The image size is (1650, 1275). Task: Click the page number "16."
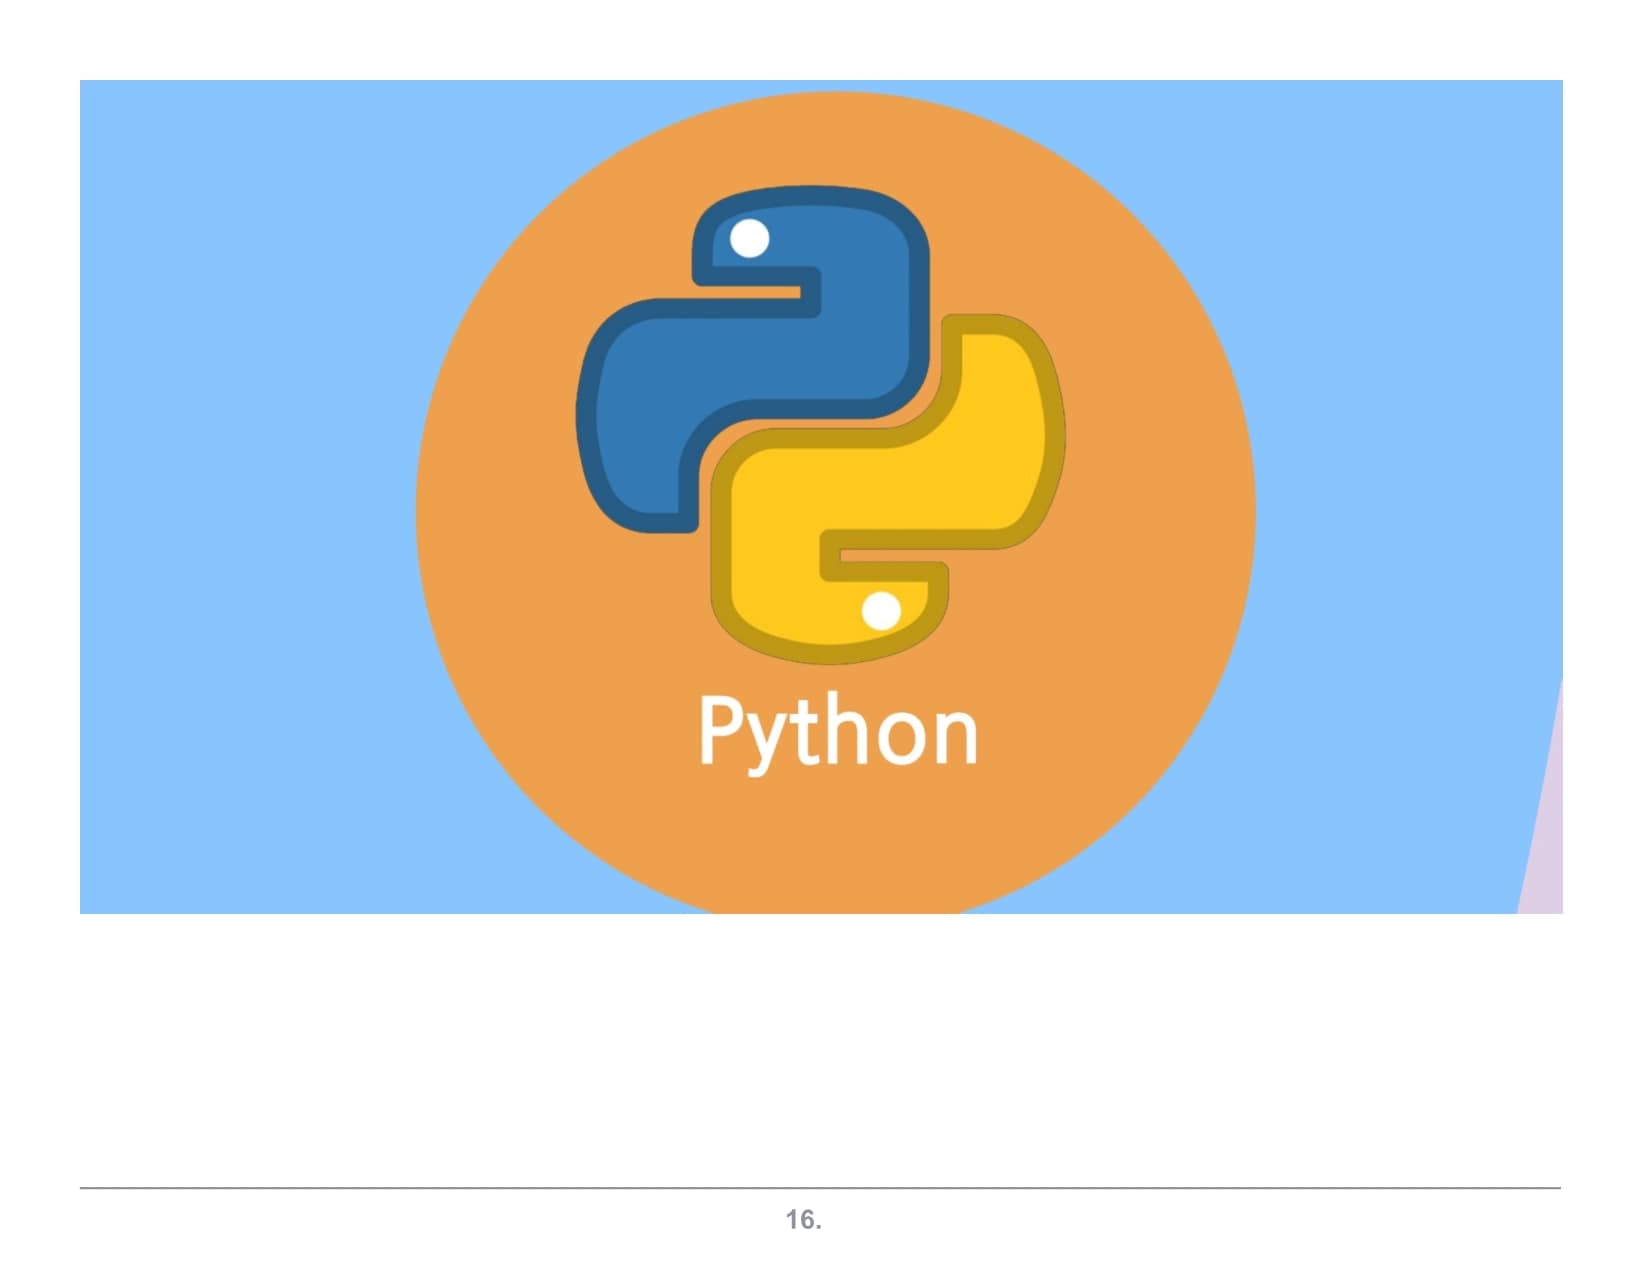pos(804,1220)
